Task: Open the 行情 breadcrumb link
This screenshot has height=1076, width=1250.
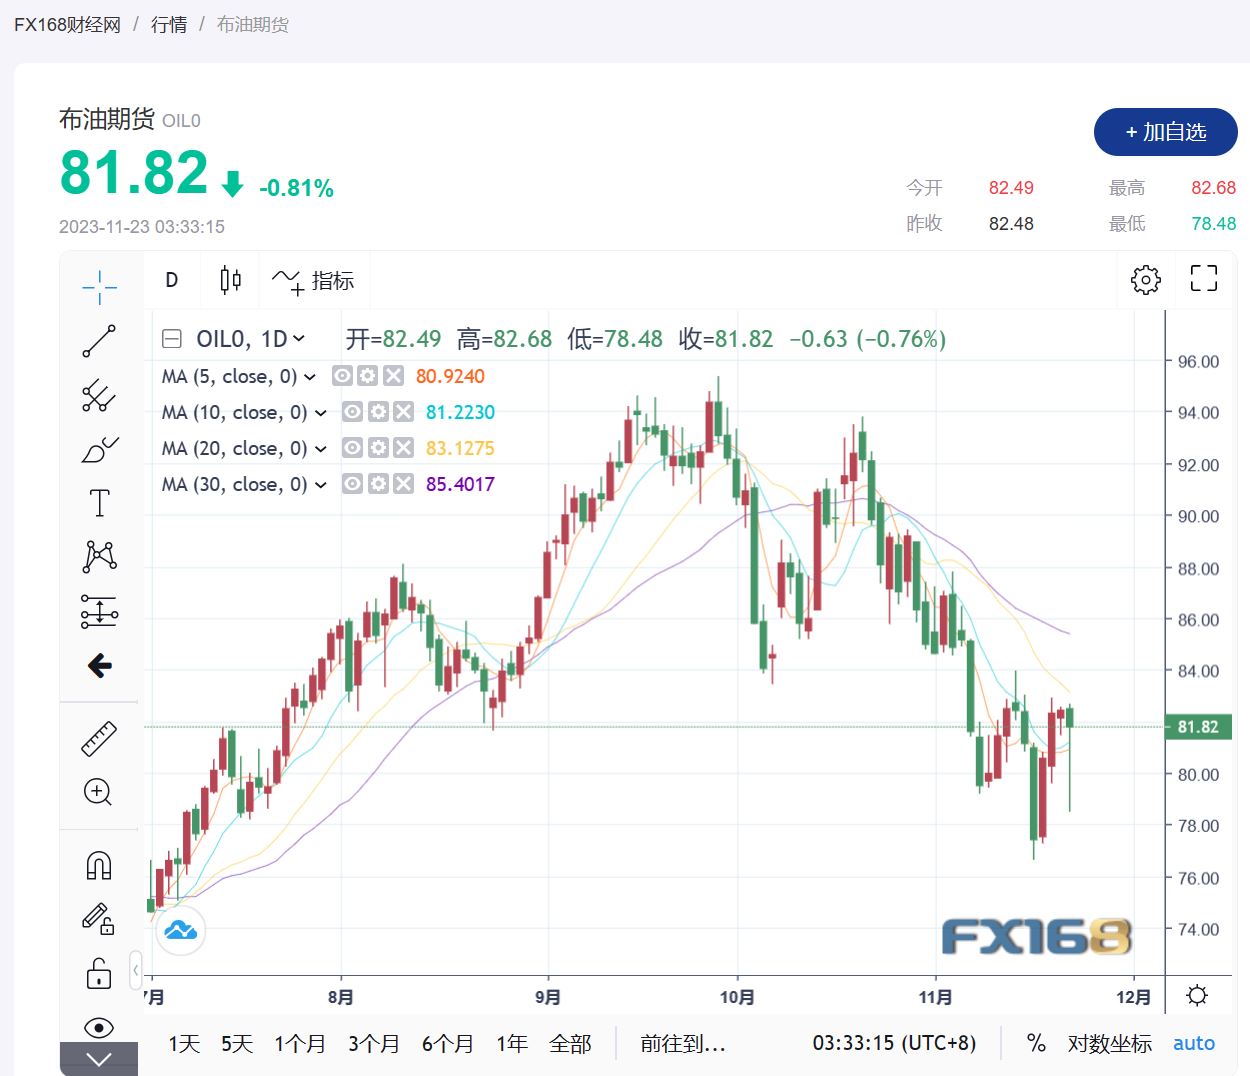Action: [169, 25]
